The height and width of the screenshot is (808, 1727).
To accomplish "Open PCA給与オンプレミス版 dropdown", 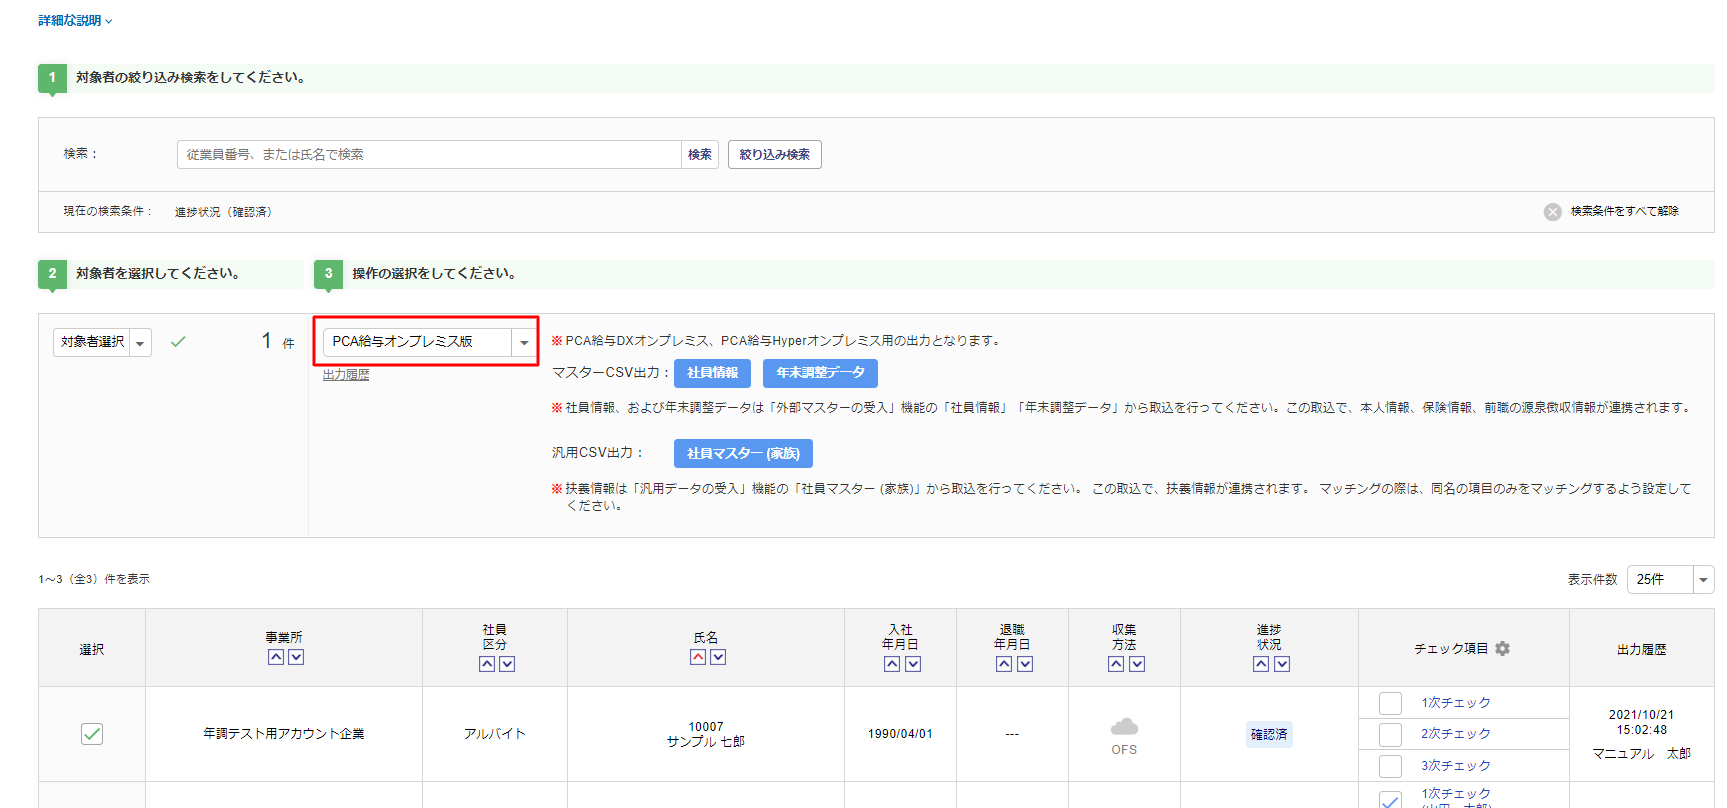I will [x=430, y=342].
